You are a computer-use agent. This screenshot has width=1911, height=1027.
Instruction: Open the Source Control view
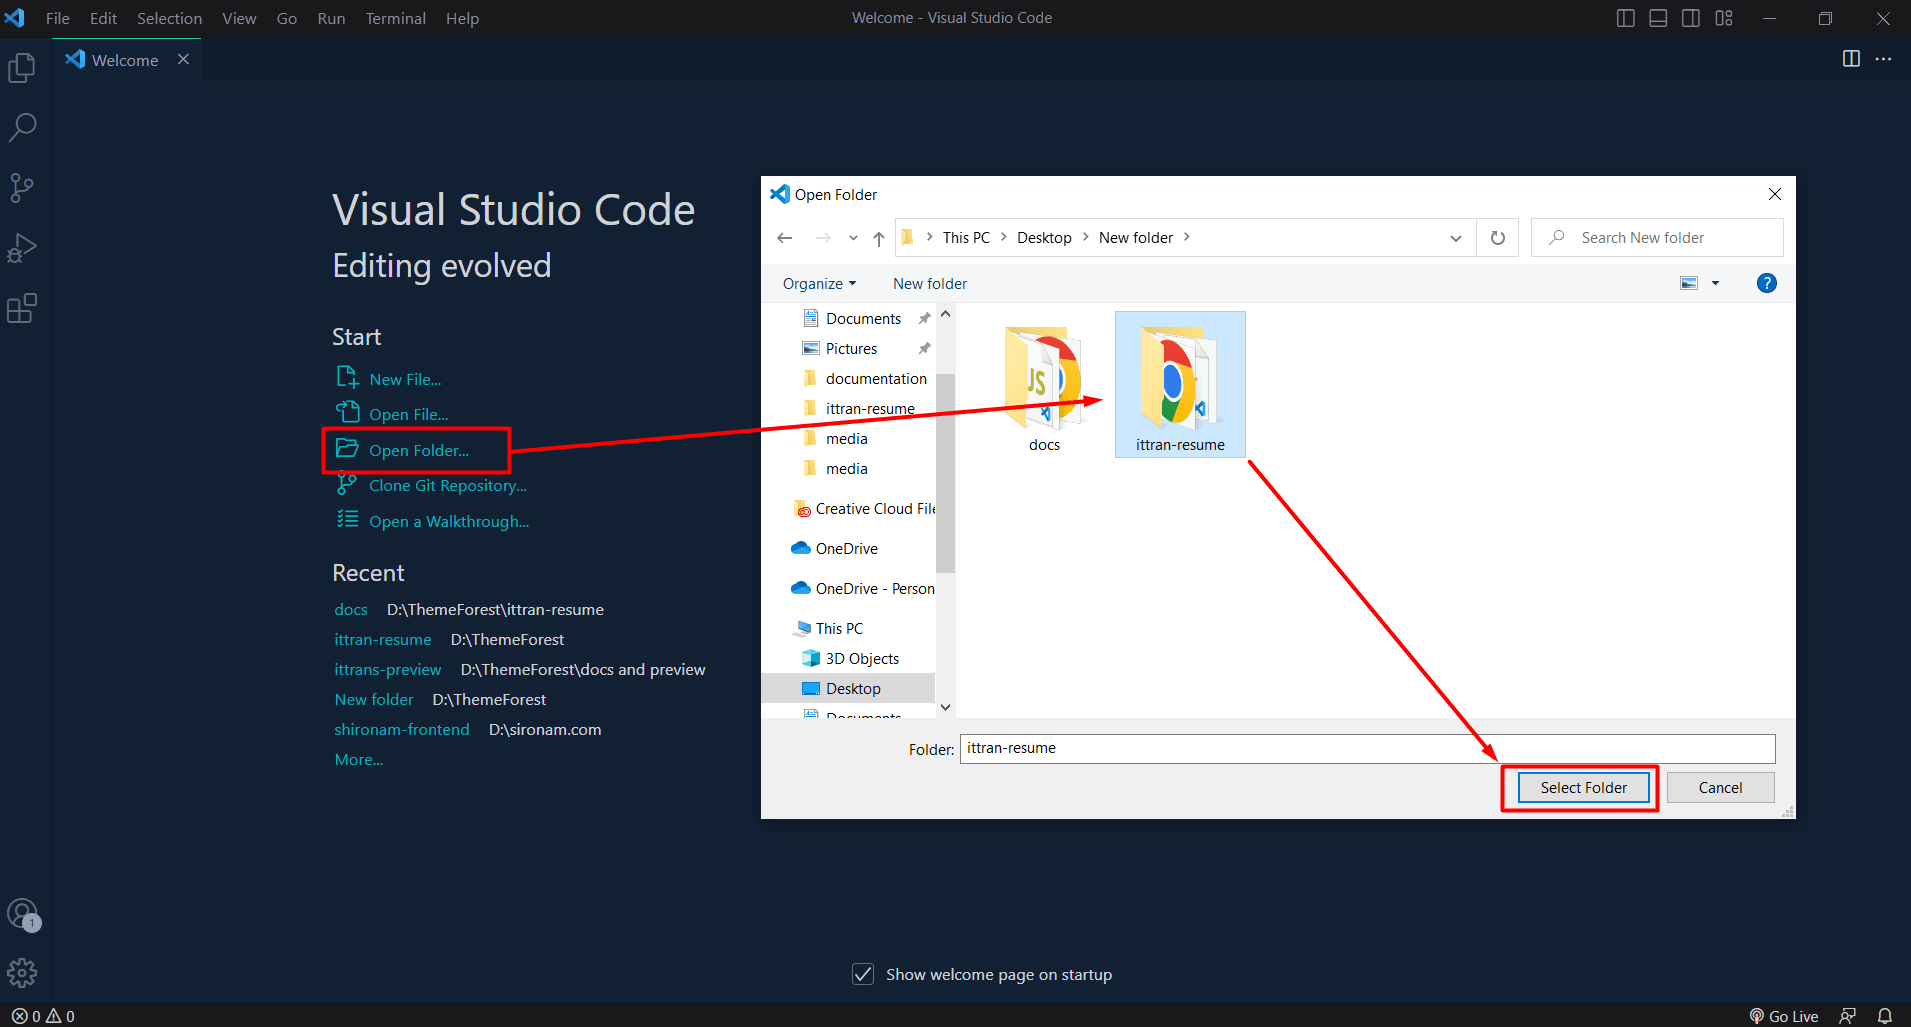pos(22,188)
